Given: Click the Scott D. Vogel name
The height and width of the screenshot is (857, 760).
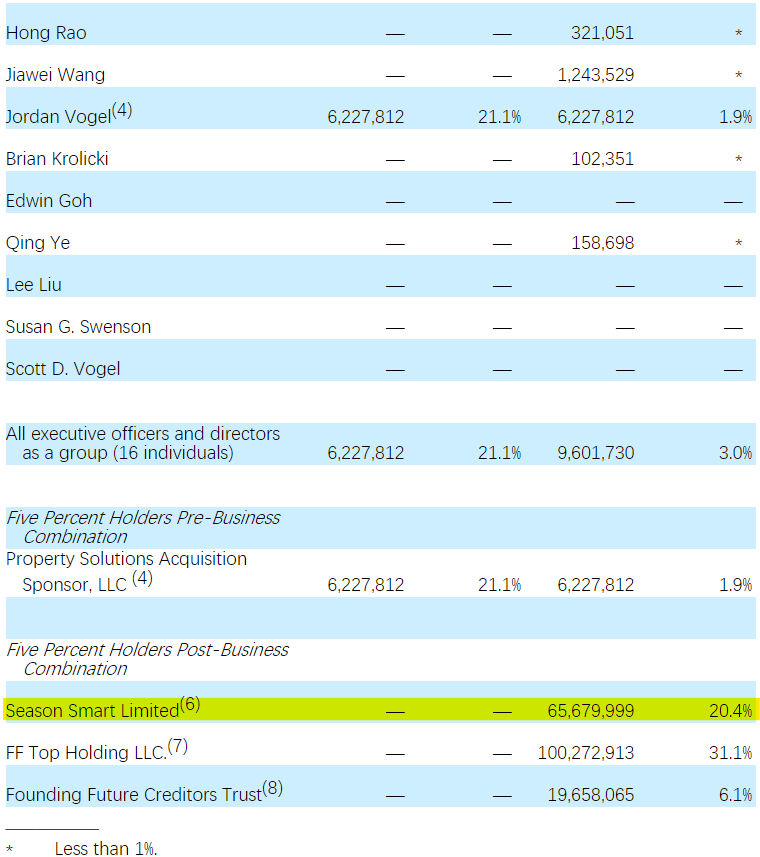Looking at the screenshot, I should (62, 369).
